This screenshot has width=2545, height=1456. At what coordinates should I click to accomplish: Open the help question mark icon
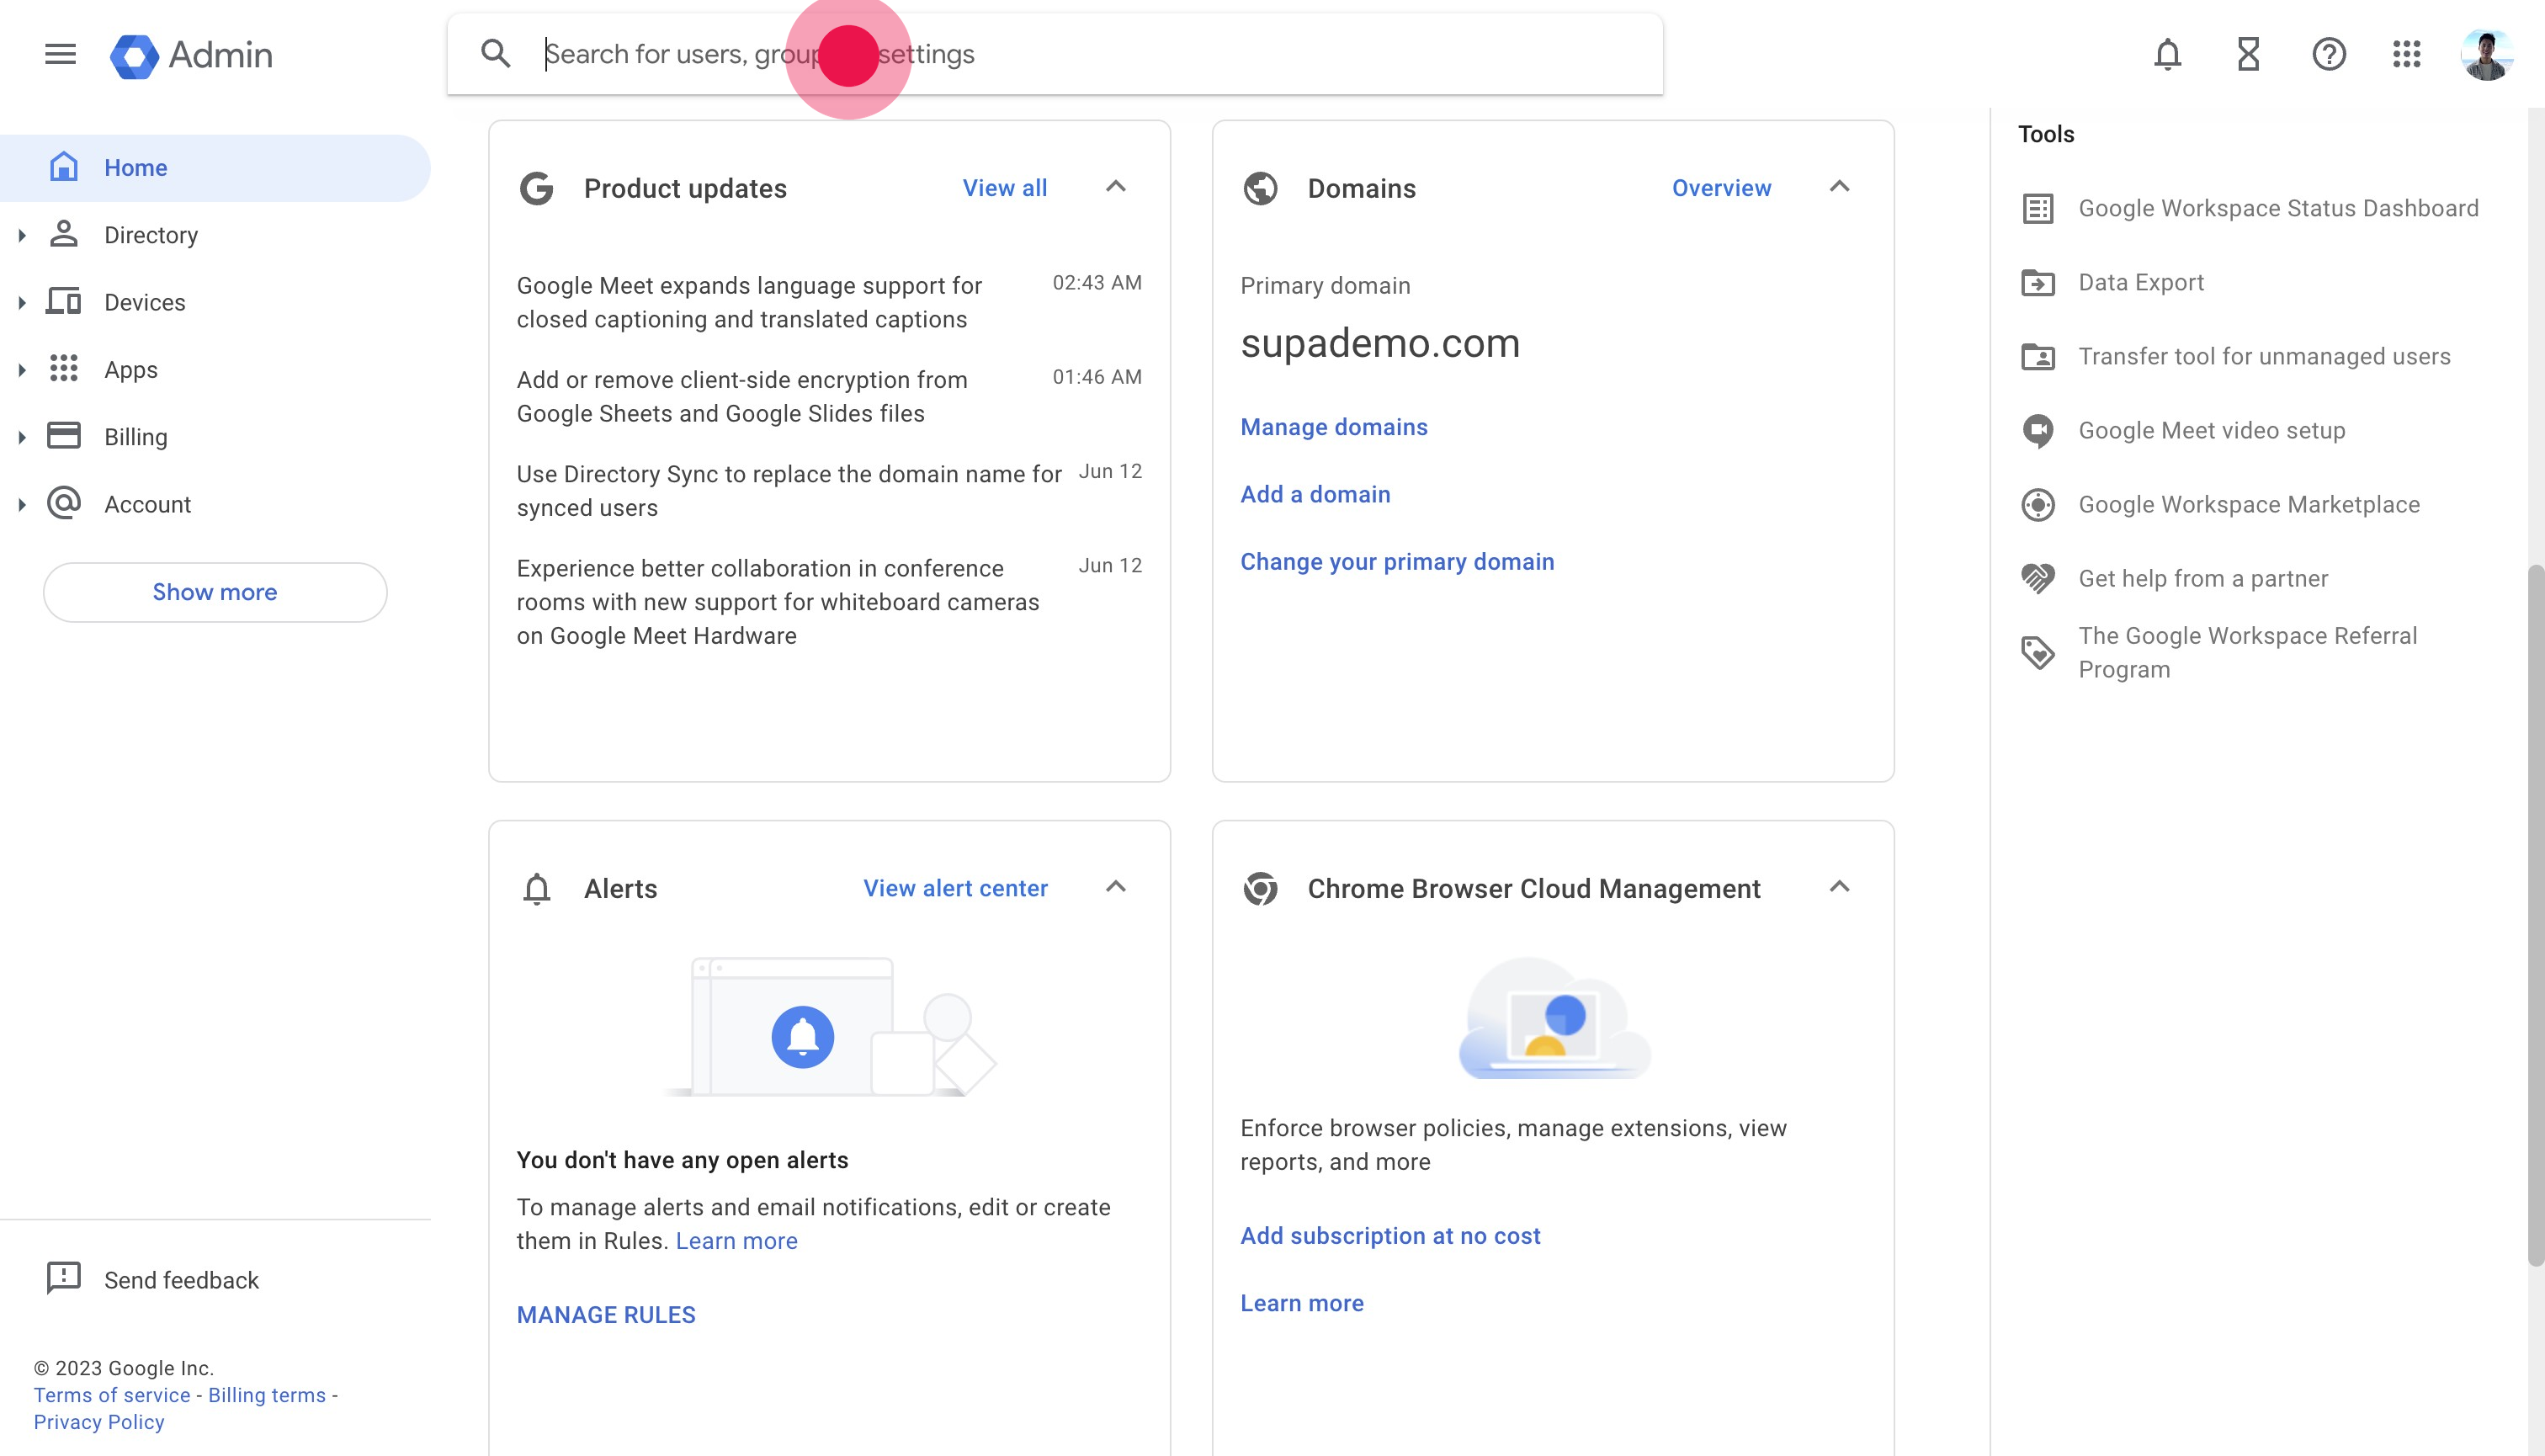point(2329,54)
